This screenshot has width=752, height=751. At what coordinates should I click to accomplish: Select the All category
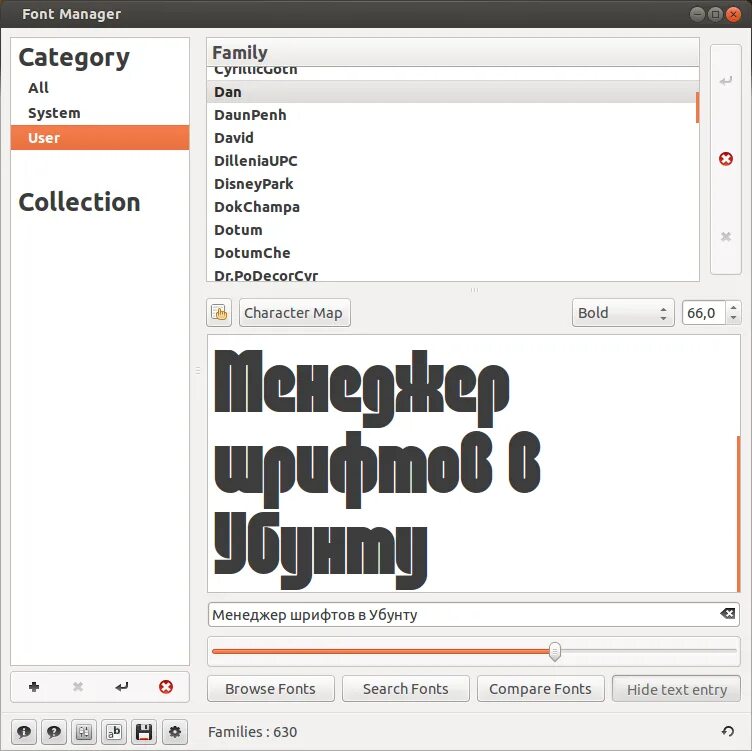[100, 88]
